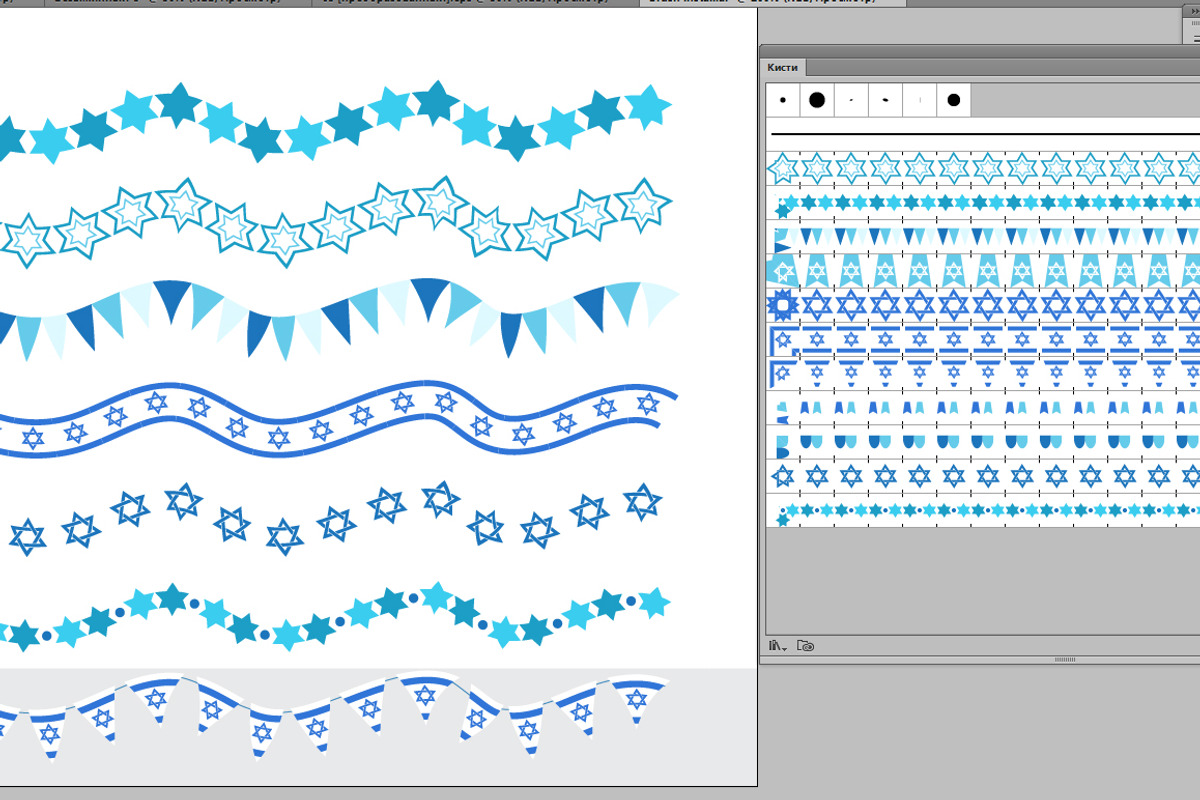
Task: Select the solid teal stars pattern brush
Action: point(983,204)
